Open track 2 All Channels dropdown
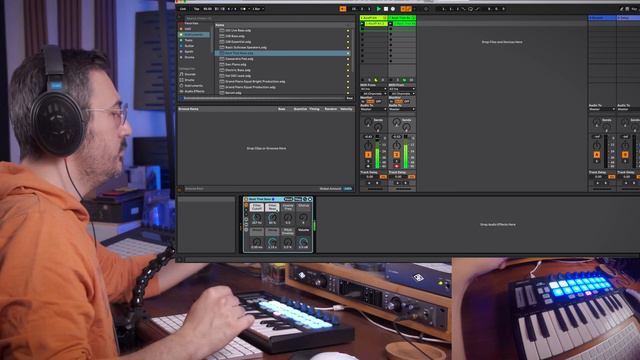 [x=403, y=94]
